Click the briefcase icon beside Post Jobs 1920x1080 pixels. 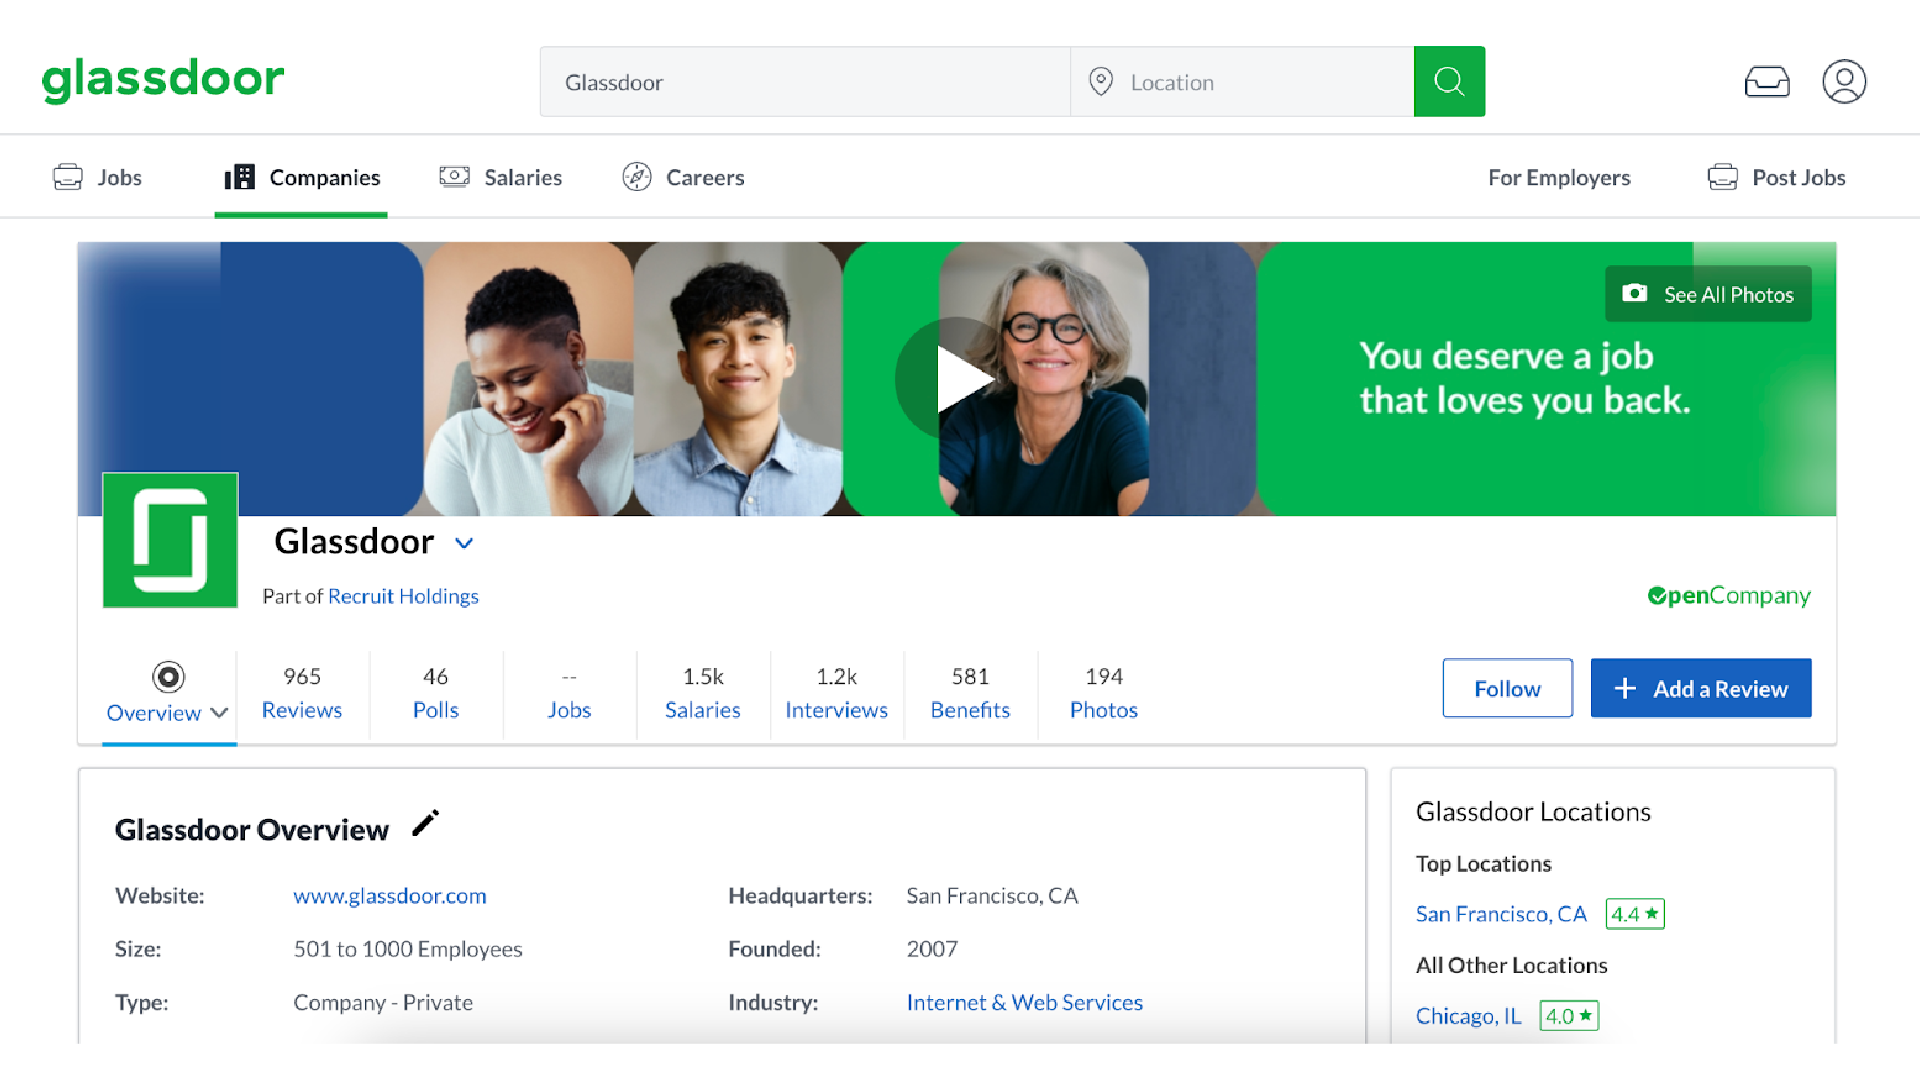point(1723,177)
